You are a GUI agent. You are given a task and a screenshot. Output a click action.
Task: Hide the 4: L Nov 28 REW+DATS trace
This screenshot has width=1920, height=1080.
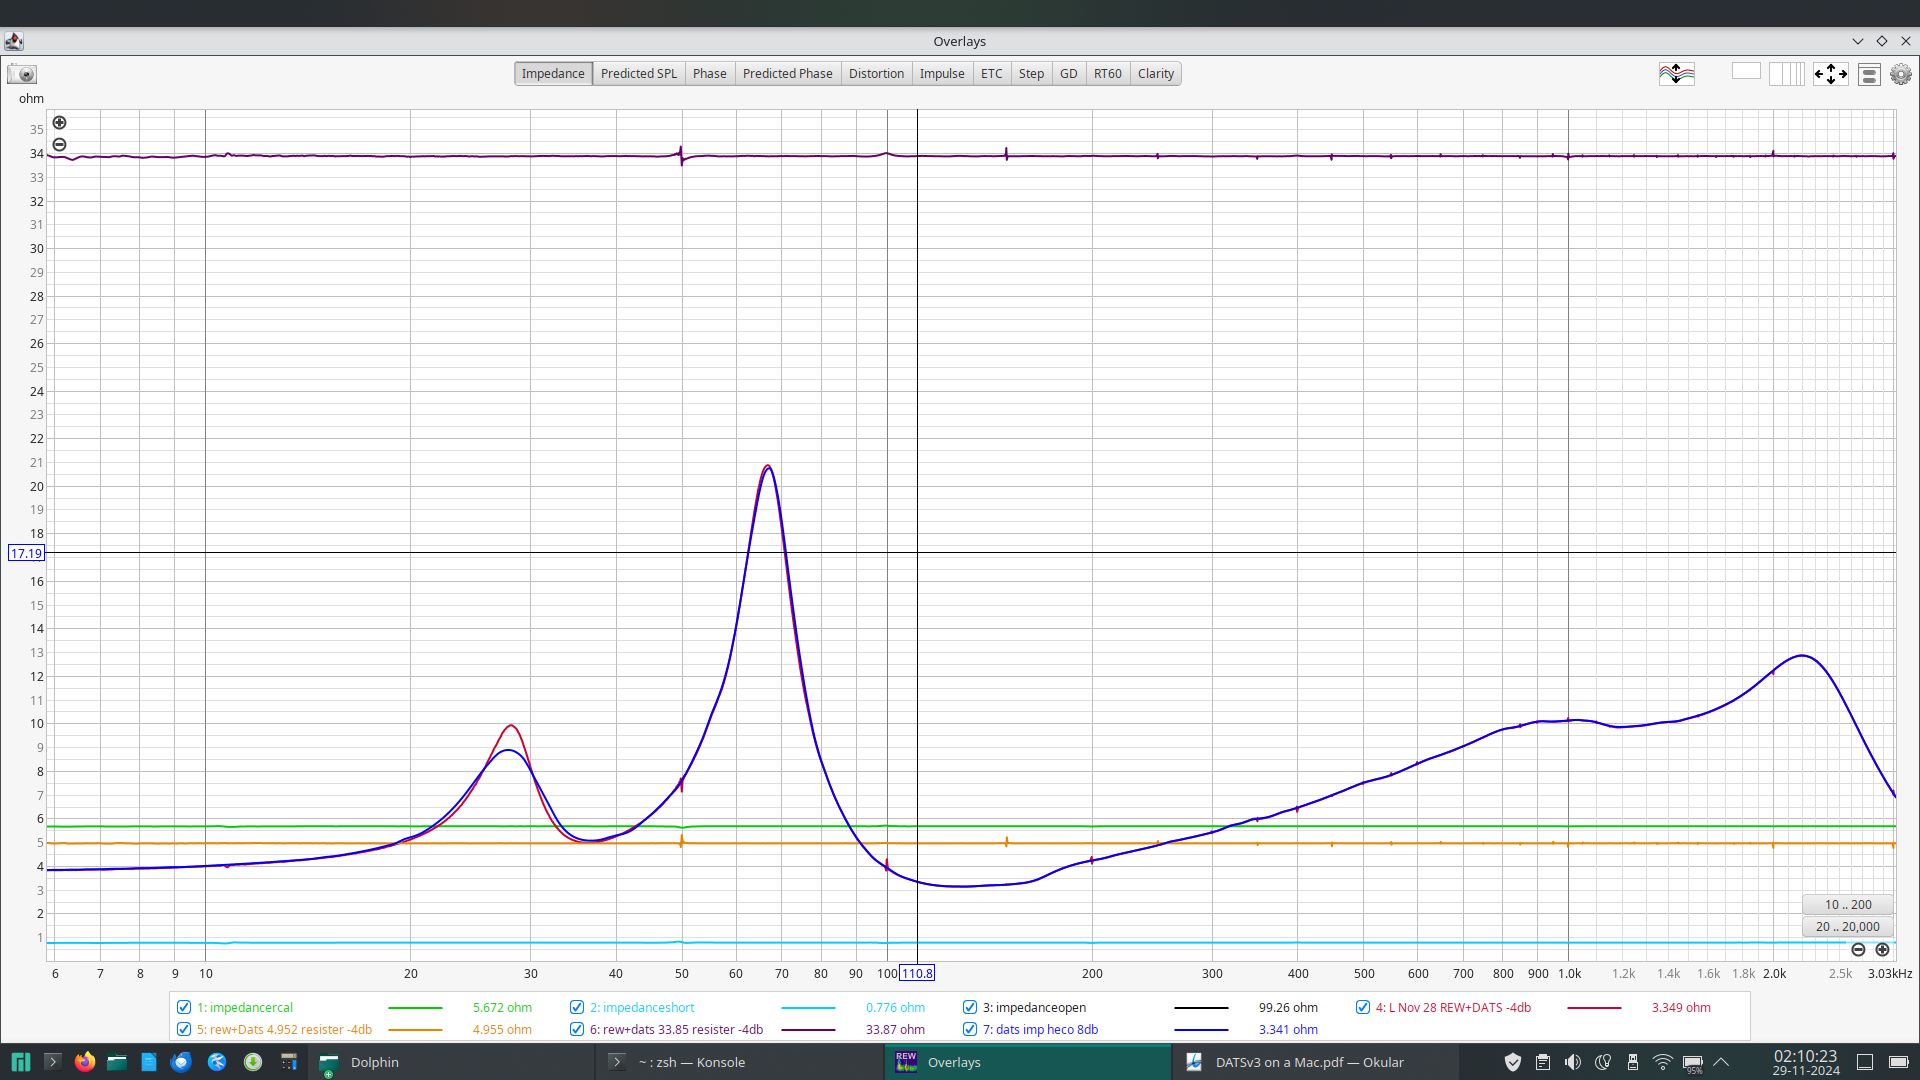click(1363, 1008)
